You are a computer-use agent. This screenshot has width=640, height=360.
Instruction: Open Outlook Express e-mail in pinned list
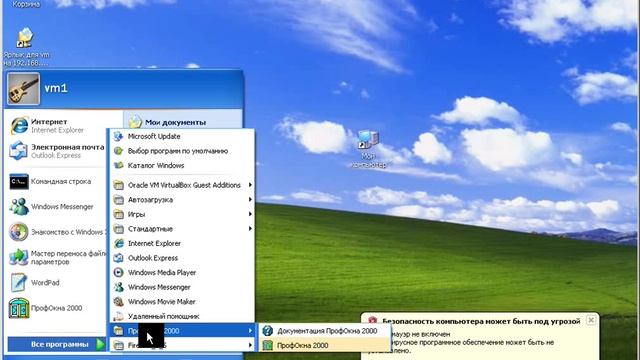[56, 151]
